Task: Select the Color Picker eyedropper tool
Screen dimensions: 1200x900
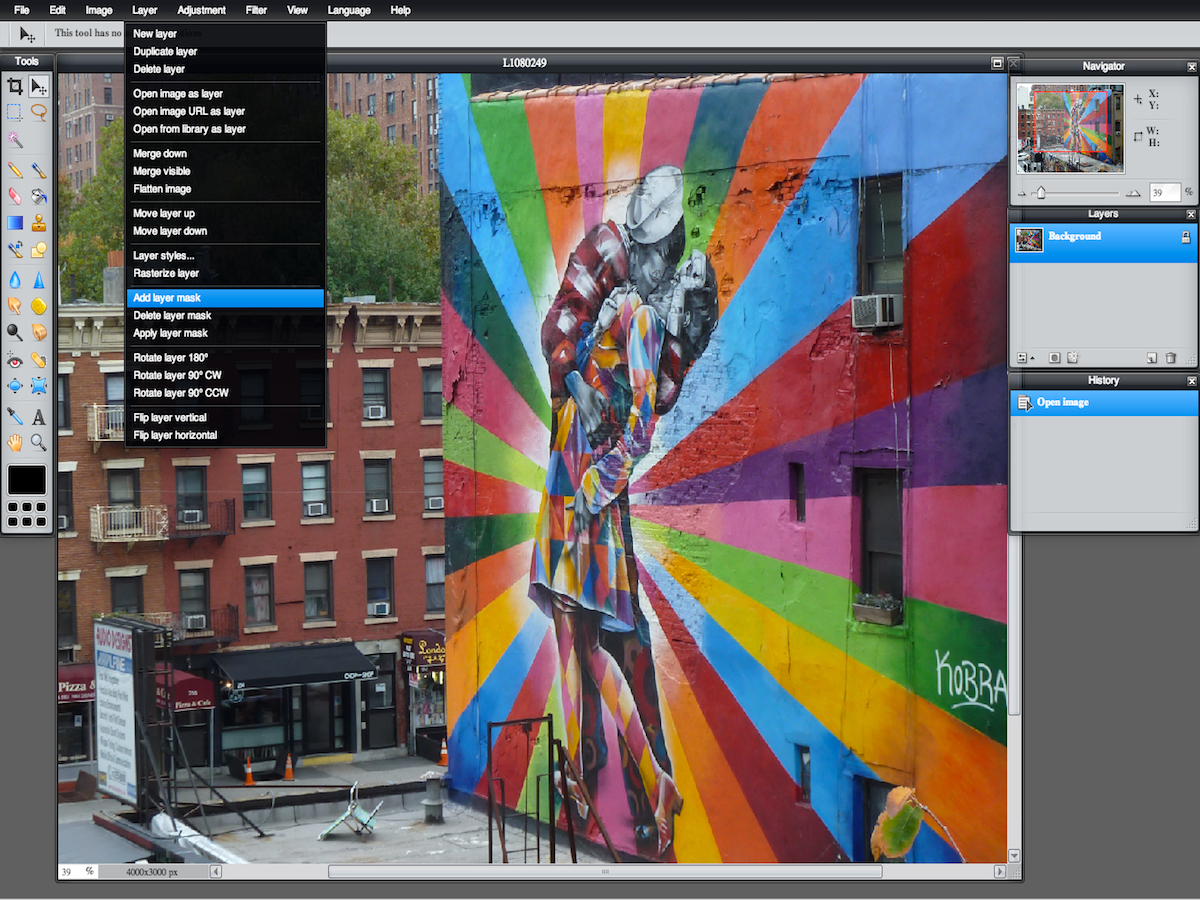Action: [x=15, y=416]
